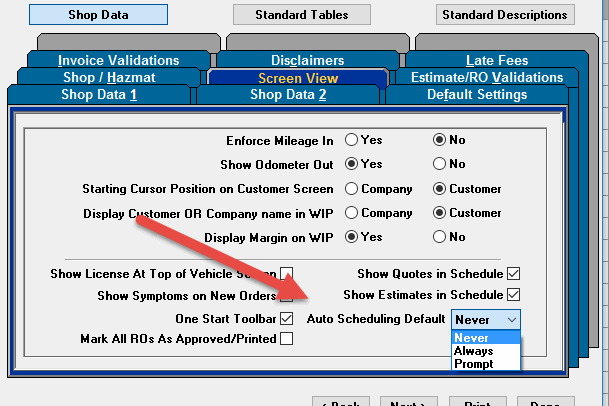The width and height of the screenshot is (609, 406).
Task: Open the Shop / Hazmat tab
Action: pos(109,77)
